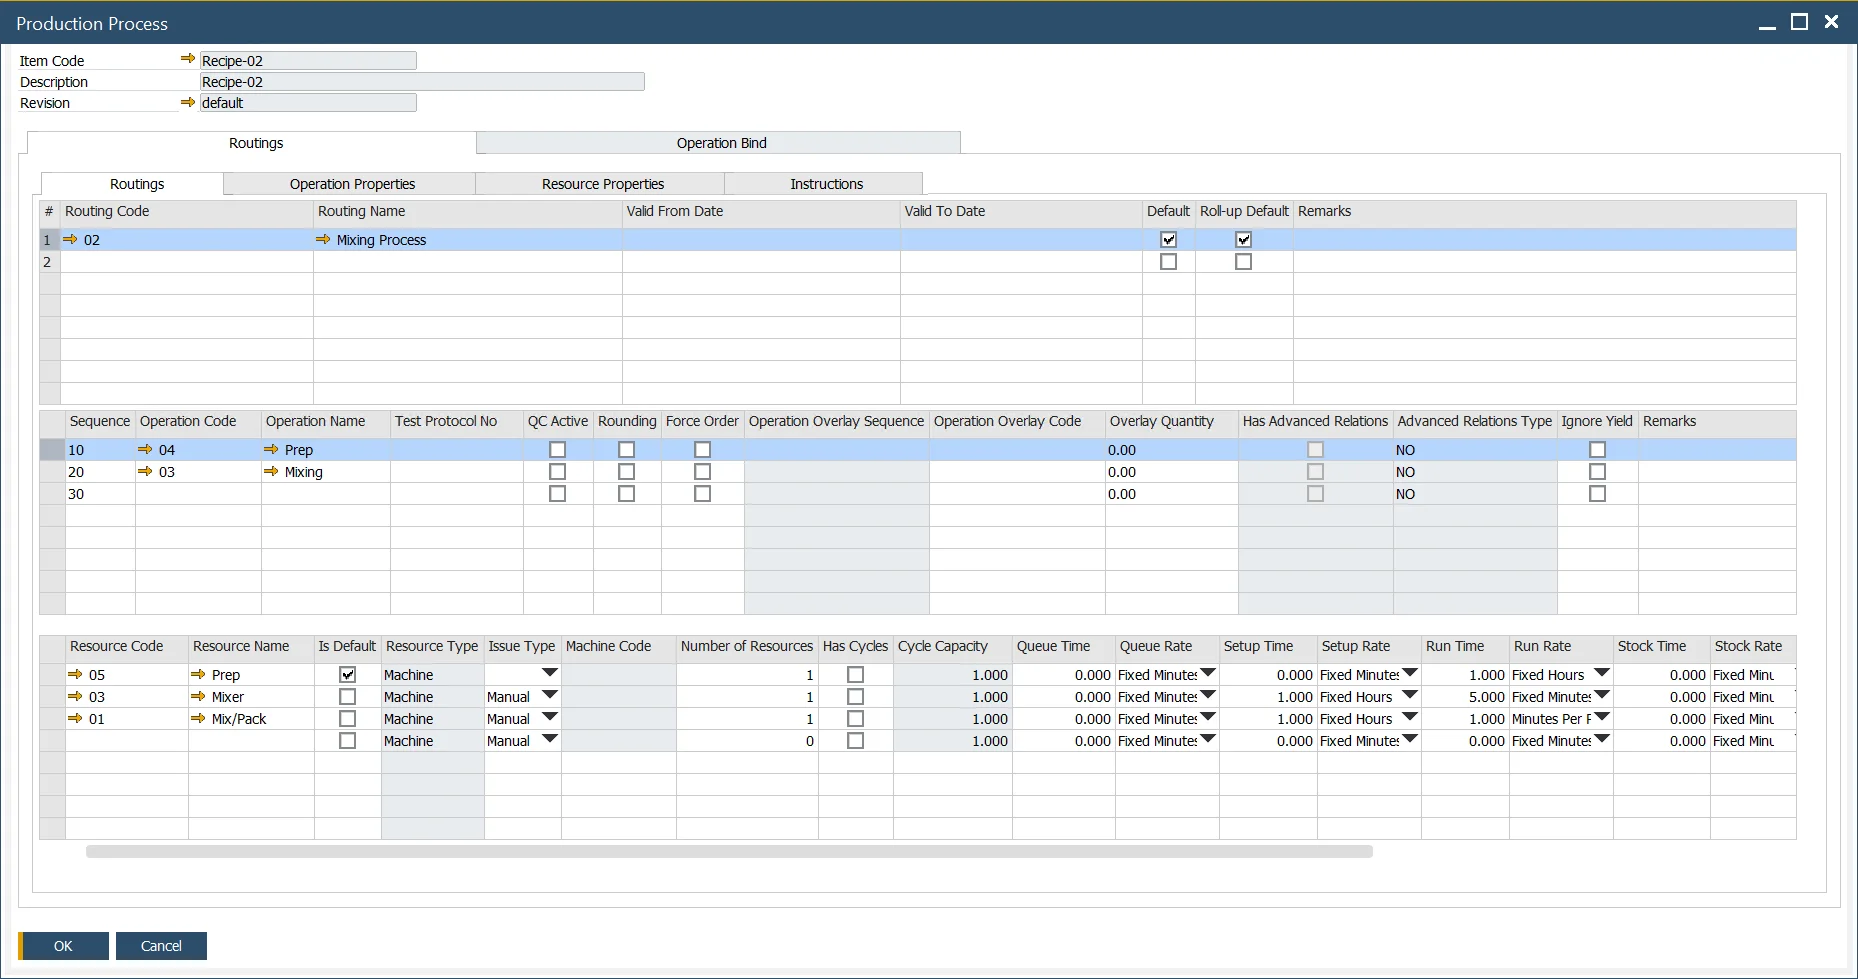Viewport: 1858px width, 979px height.
Task: Enable QC Active for the Prep operation
Action: (557, 450)
